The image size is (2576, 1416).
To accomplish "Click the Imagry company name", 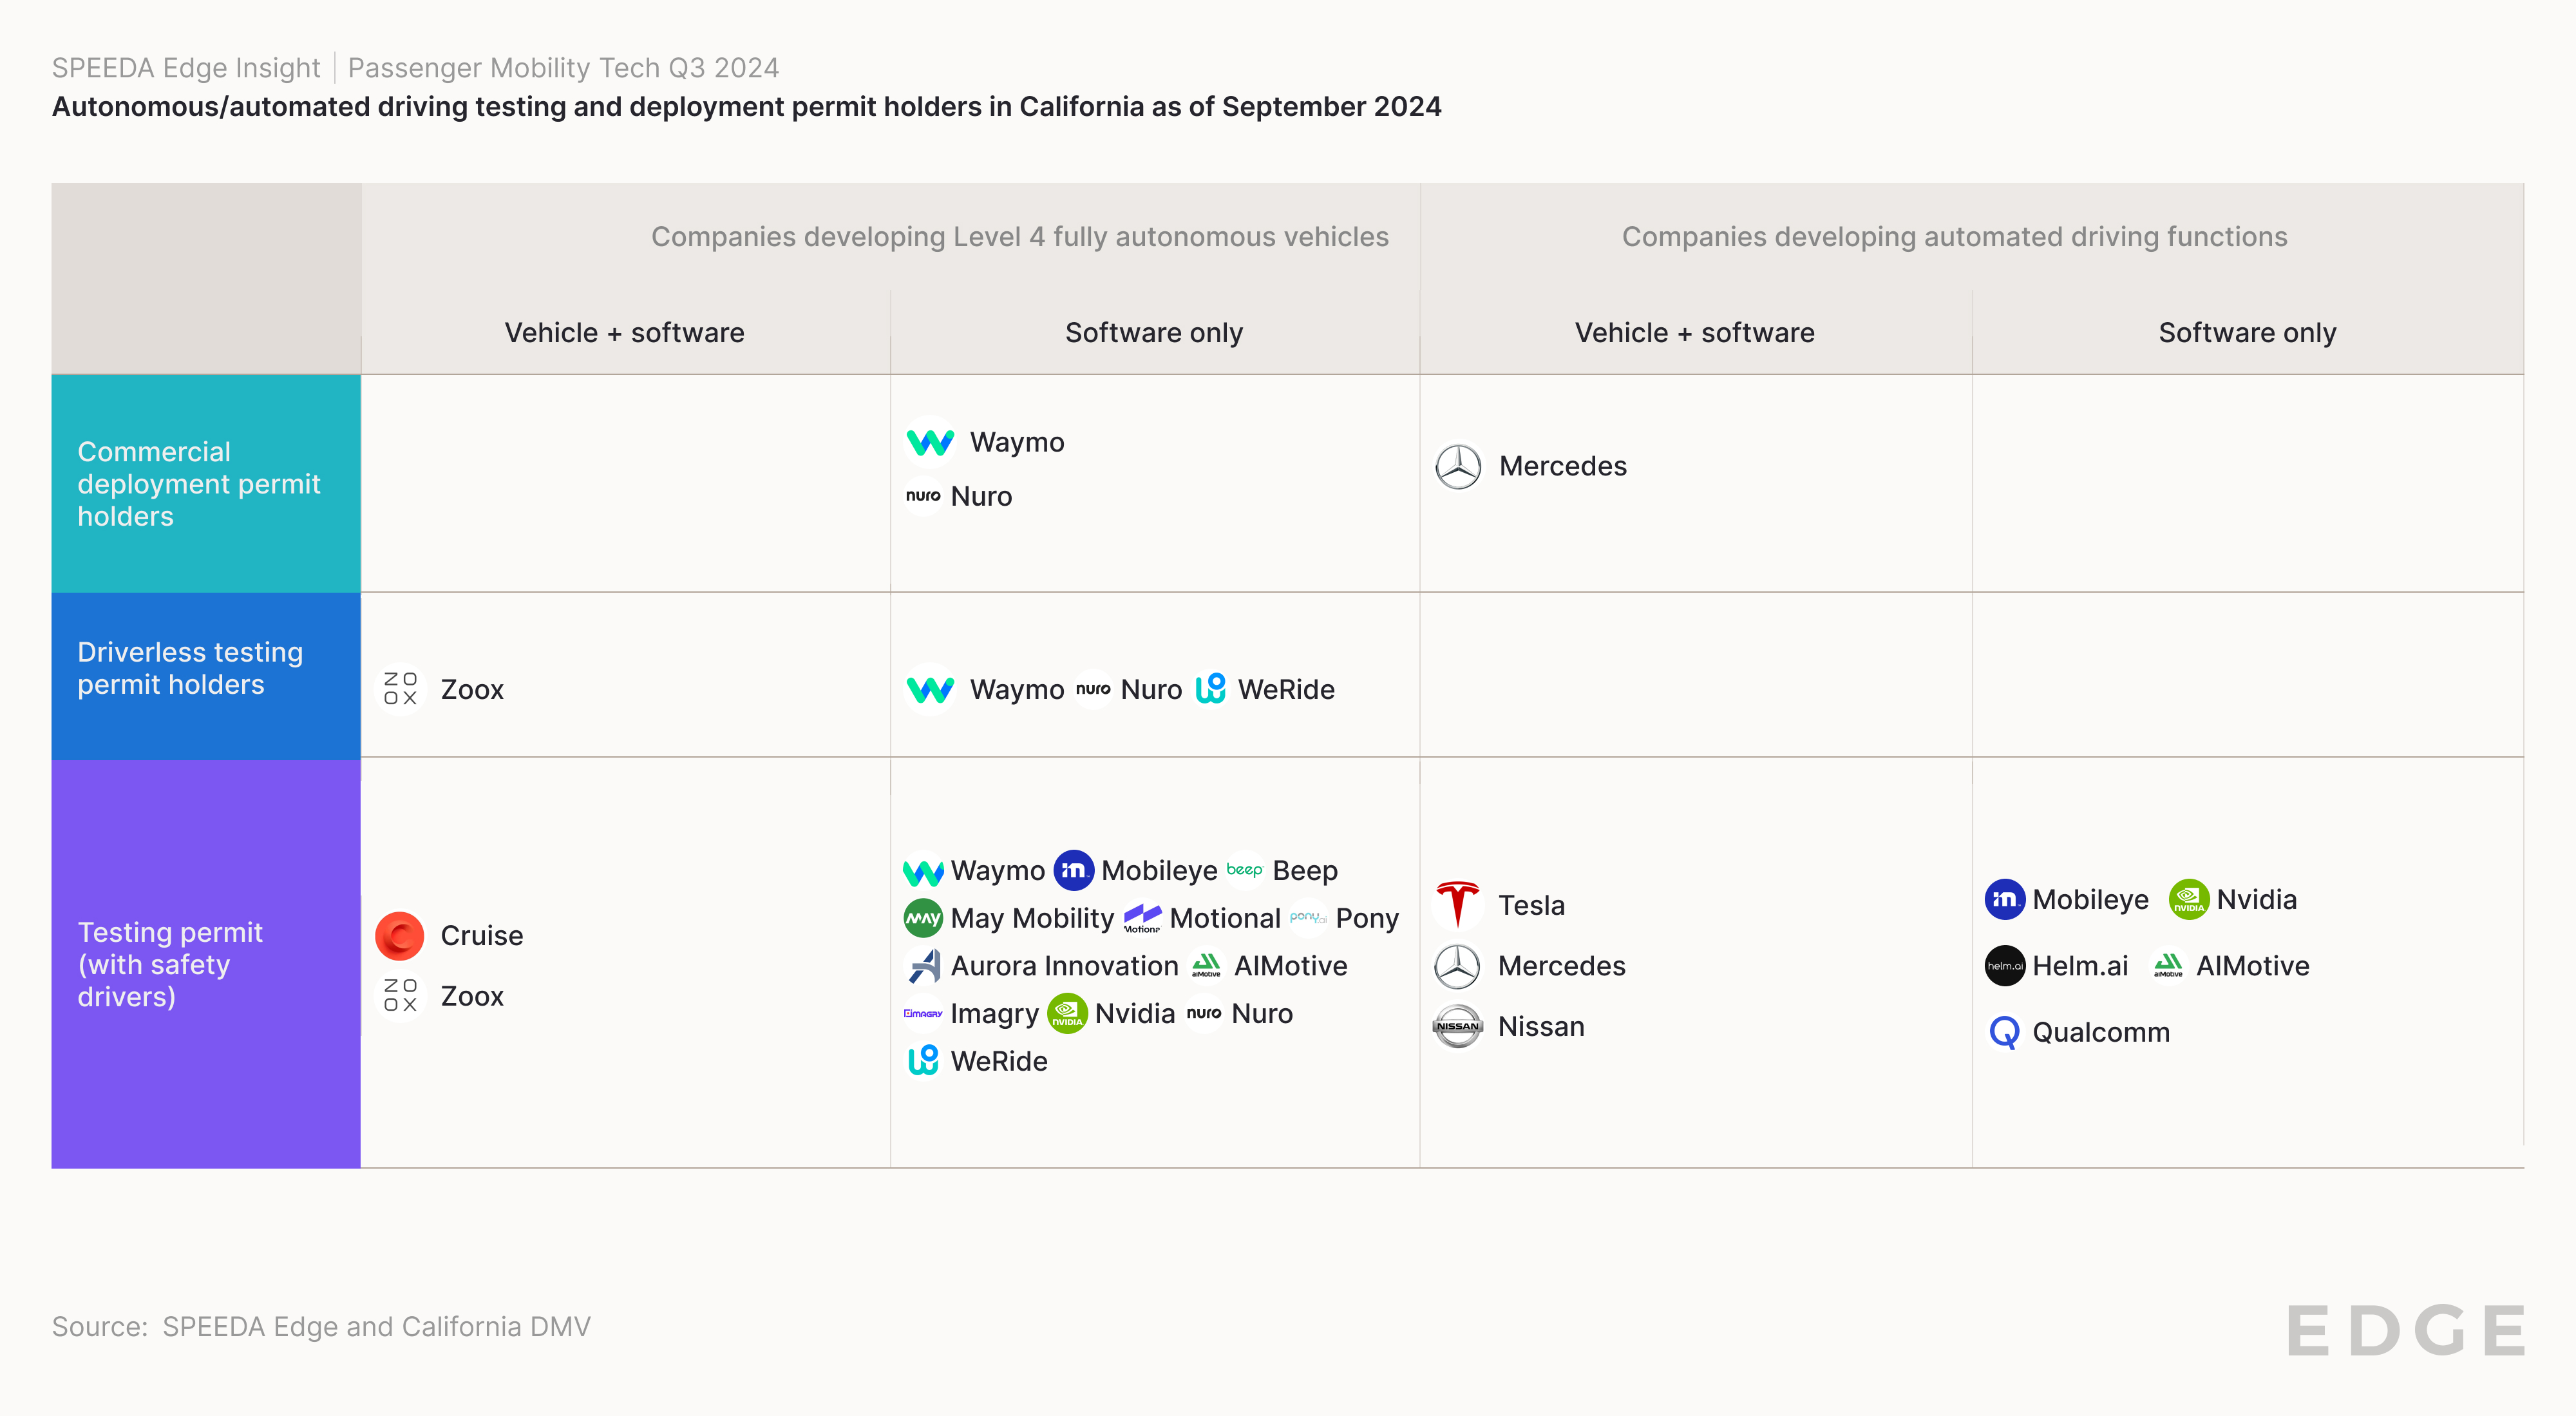I will 995,1014.
